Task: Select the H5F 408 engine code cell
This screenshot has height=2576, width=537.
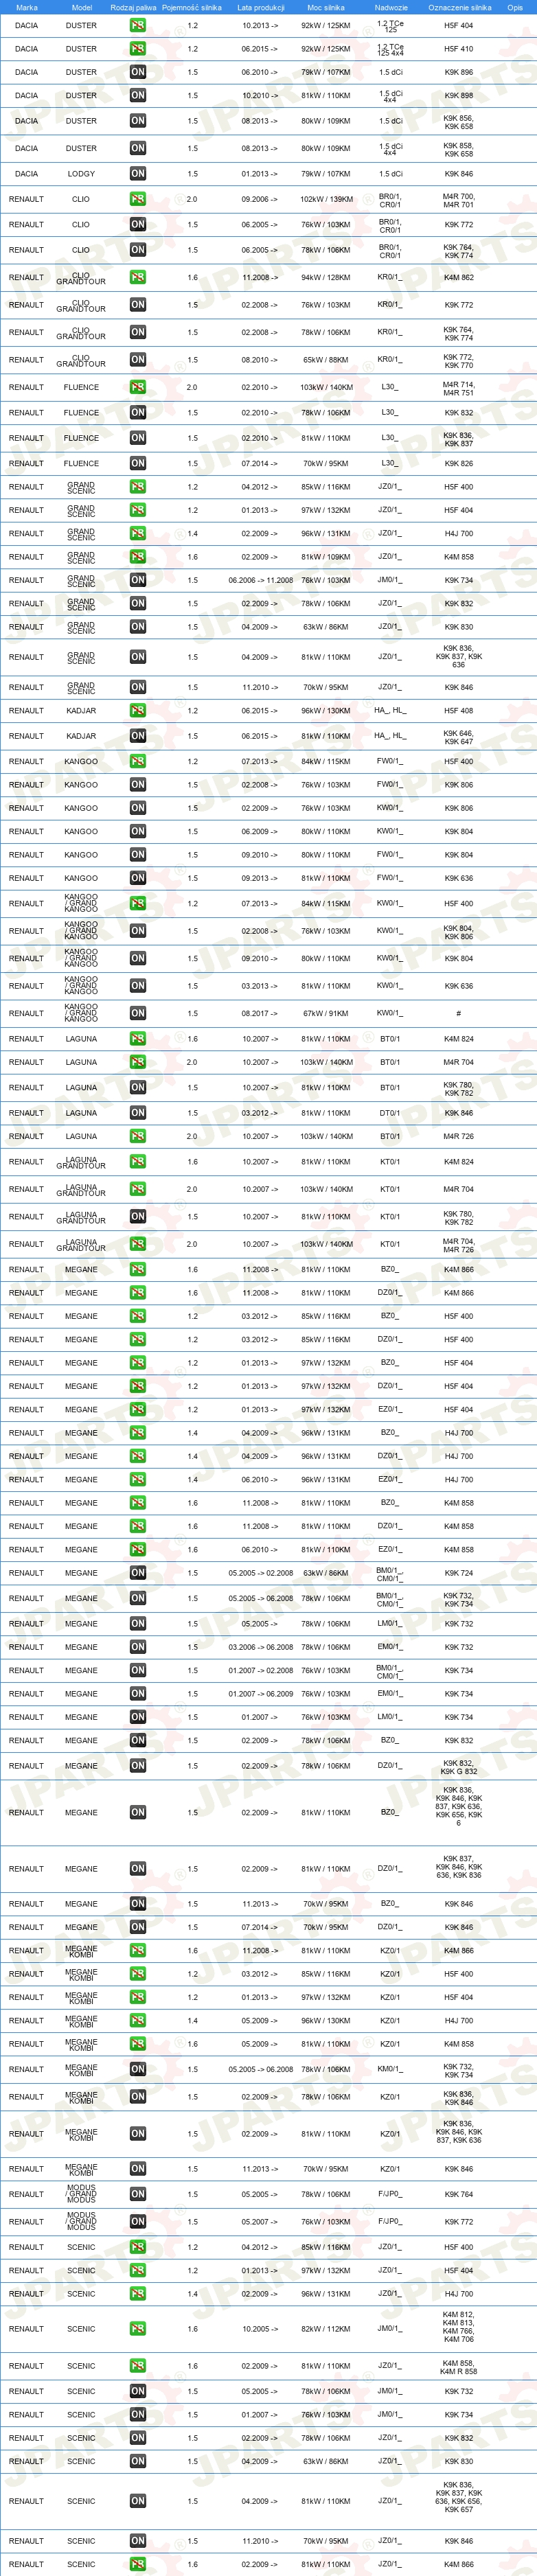Action: [459, 710]
